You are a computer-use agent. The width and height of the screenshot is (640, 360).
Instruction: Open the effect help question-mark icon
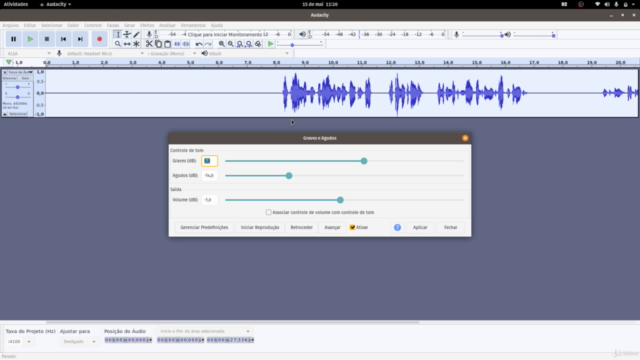[x=398, y=227]
